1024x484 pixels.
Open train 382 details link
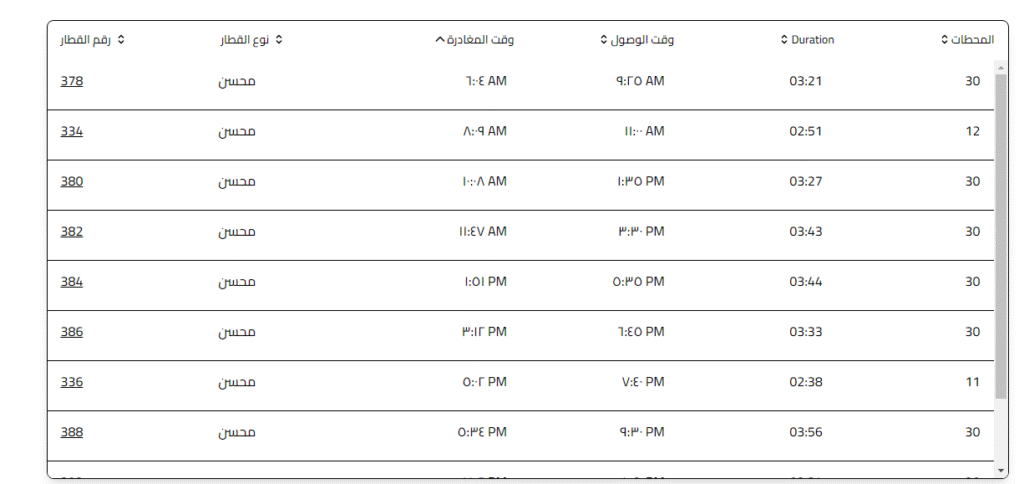[71, 231]
